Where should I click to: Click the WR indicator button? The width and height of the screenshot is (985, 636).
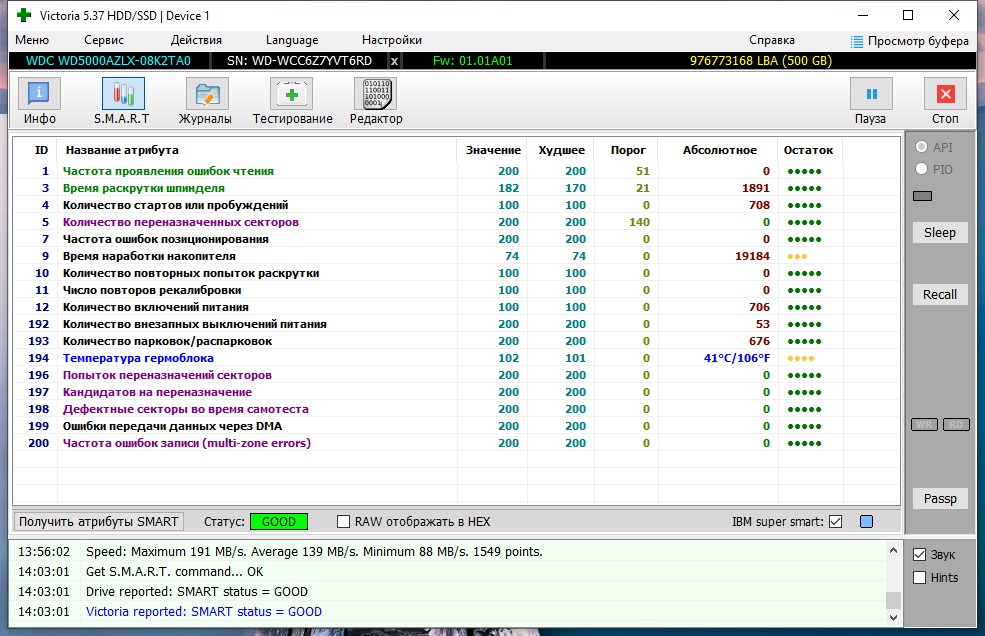click(924, 425)
